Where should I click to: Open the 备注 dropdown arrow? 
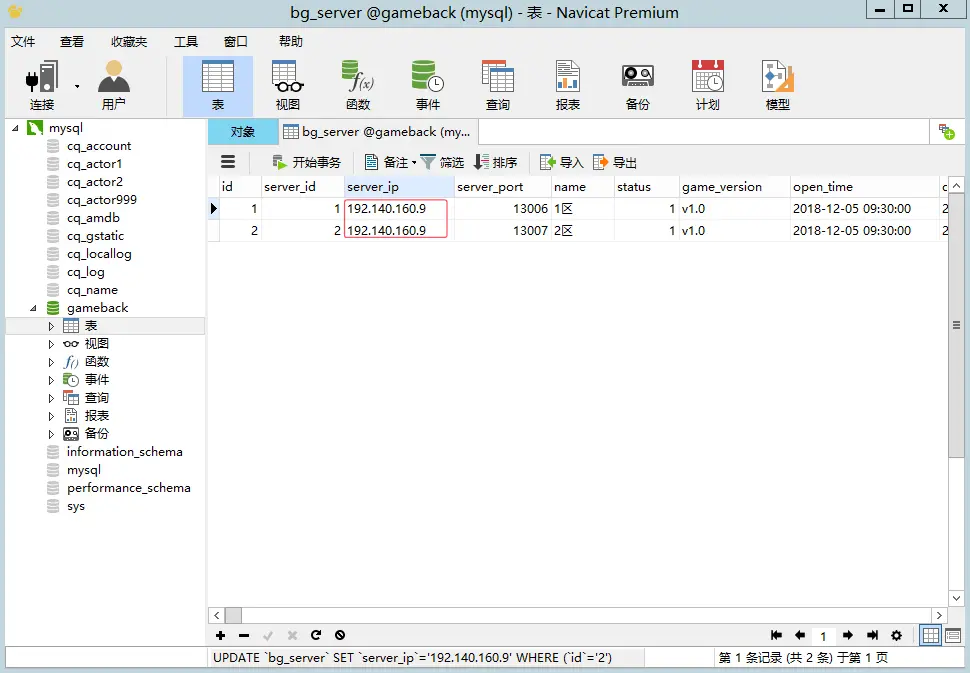click(x=414, y=163)
